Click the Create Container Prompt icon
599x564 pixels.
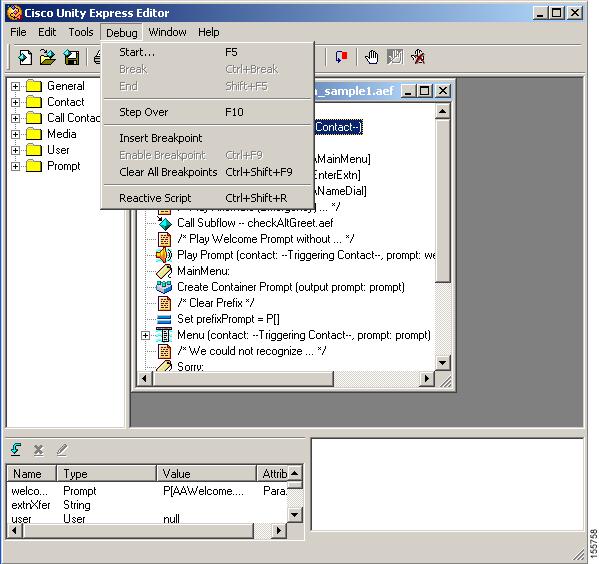click(x=164, y=287)
